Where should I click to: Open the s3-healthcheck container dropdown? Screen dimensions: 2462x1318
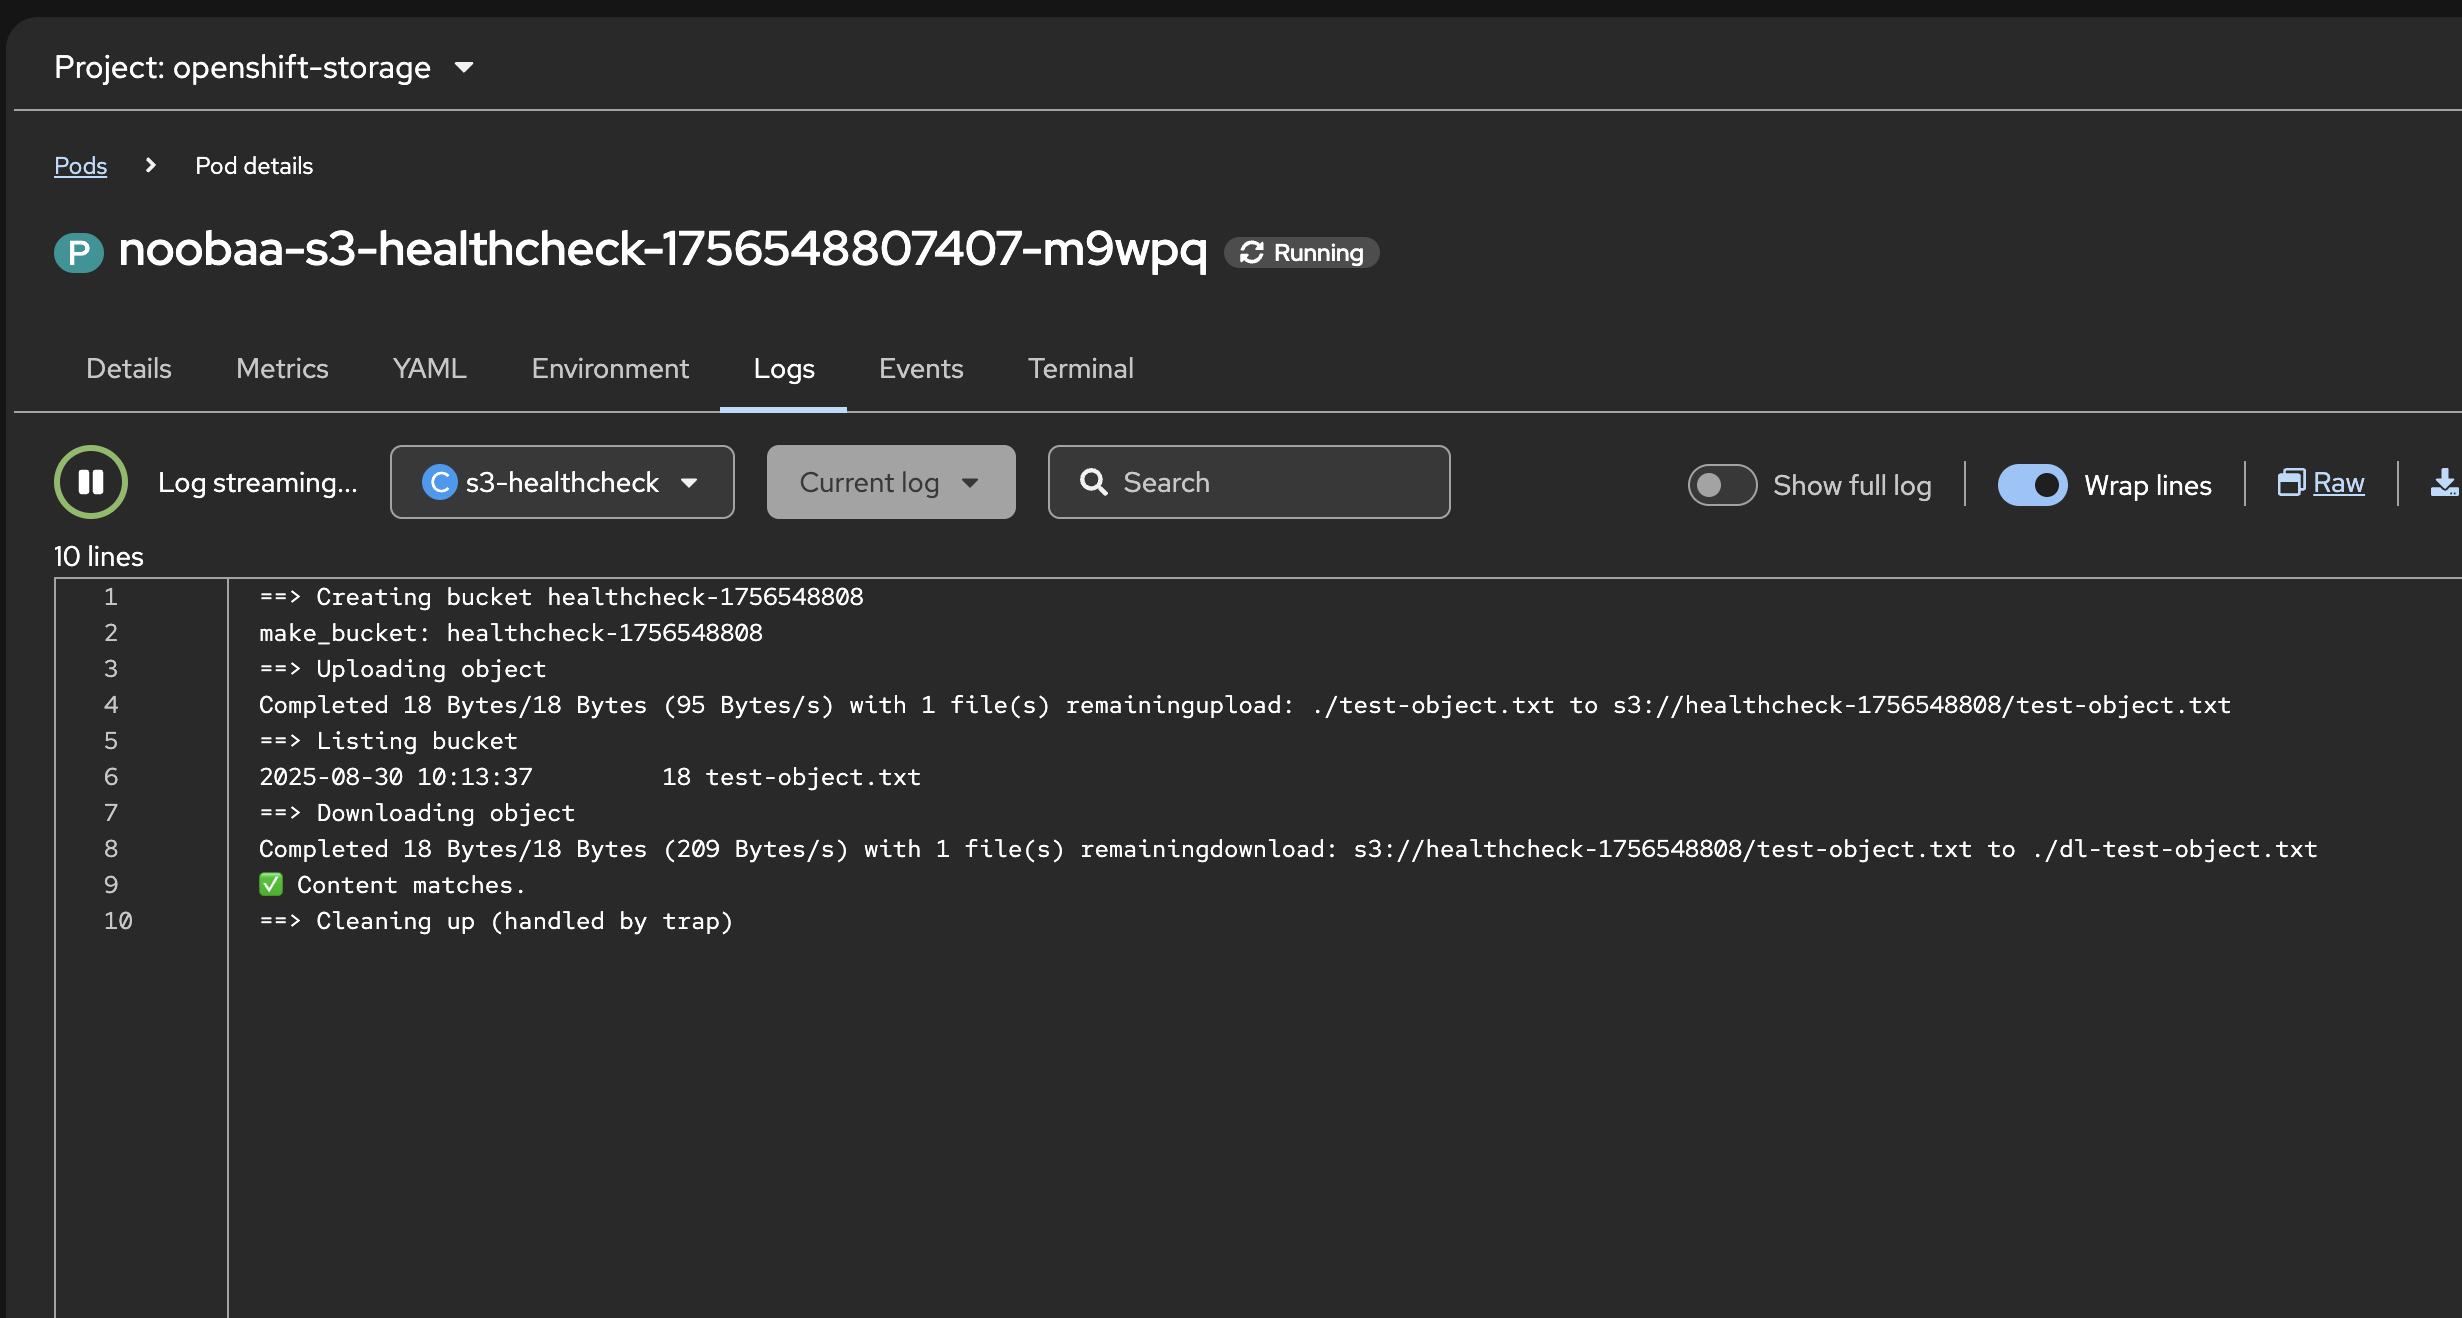point(562,482)
